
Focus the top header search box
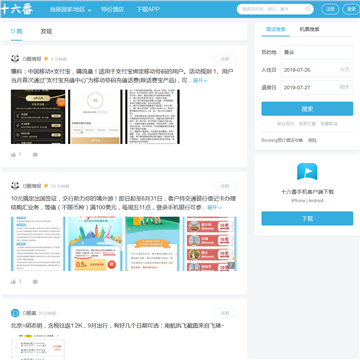tap(275, 9)
